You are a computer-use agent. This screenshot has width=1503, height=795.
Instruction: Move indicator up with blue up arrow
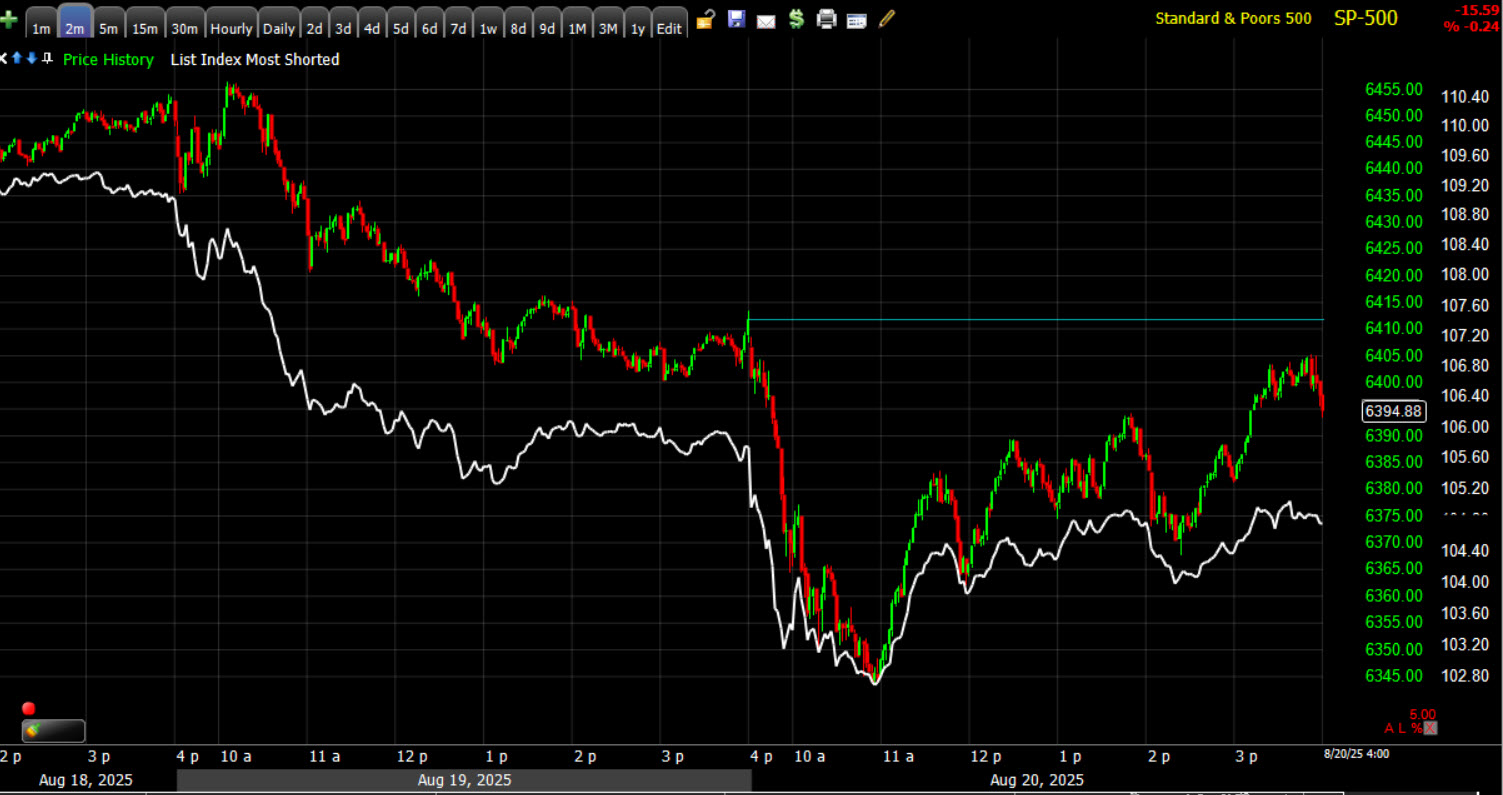(x=17, y=59)
